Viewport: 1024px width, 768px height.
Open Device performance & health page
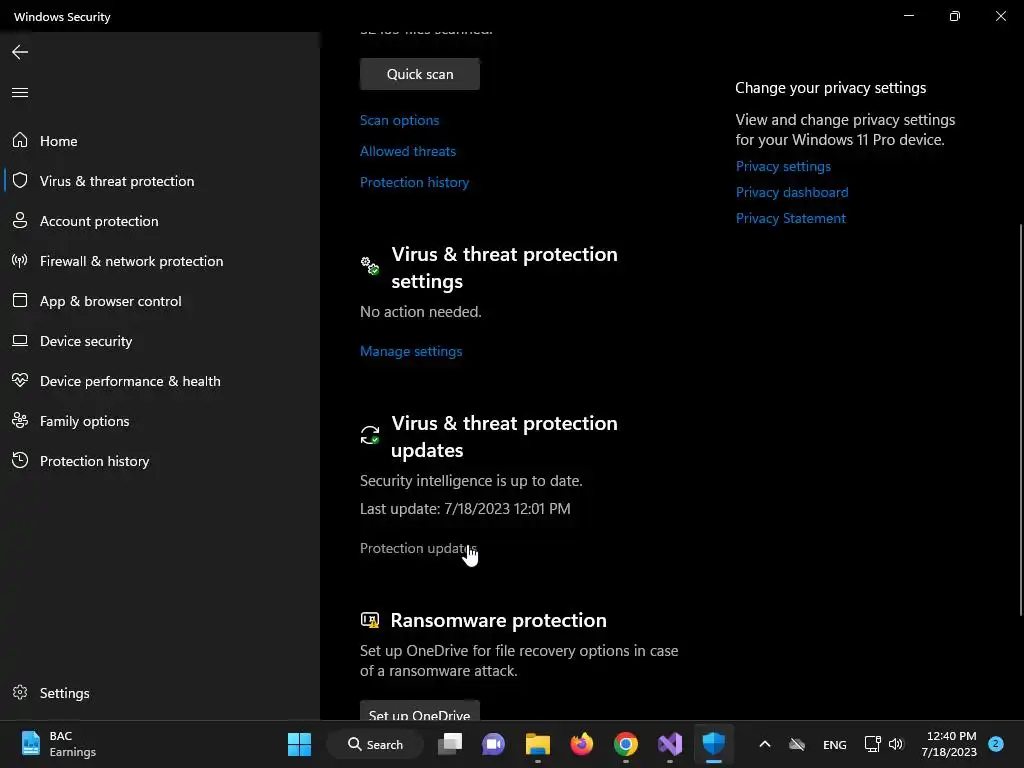tap(160, 381)
